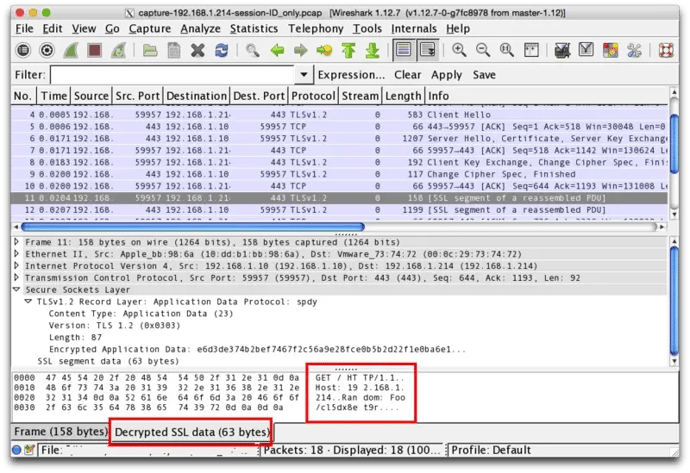Zoom in on packet text
This screenshot has height=473, width=690.
460,50
